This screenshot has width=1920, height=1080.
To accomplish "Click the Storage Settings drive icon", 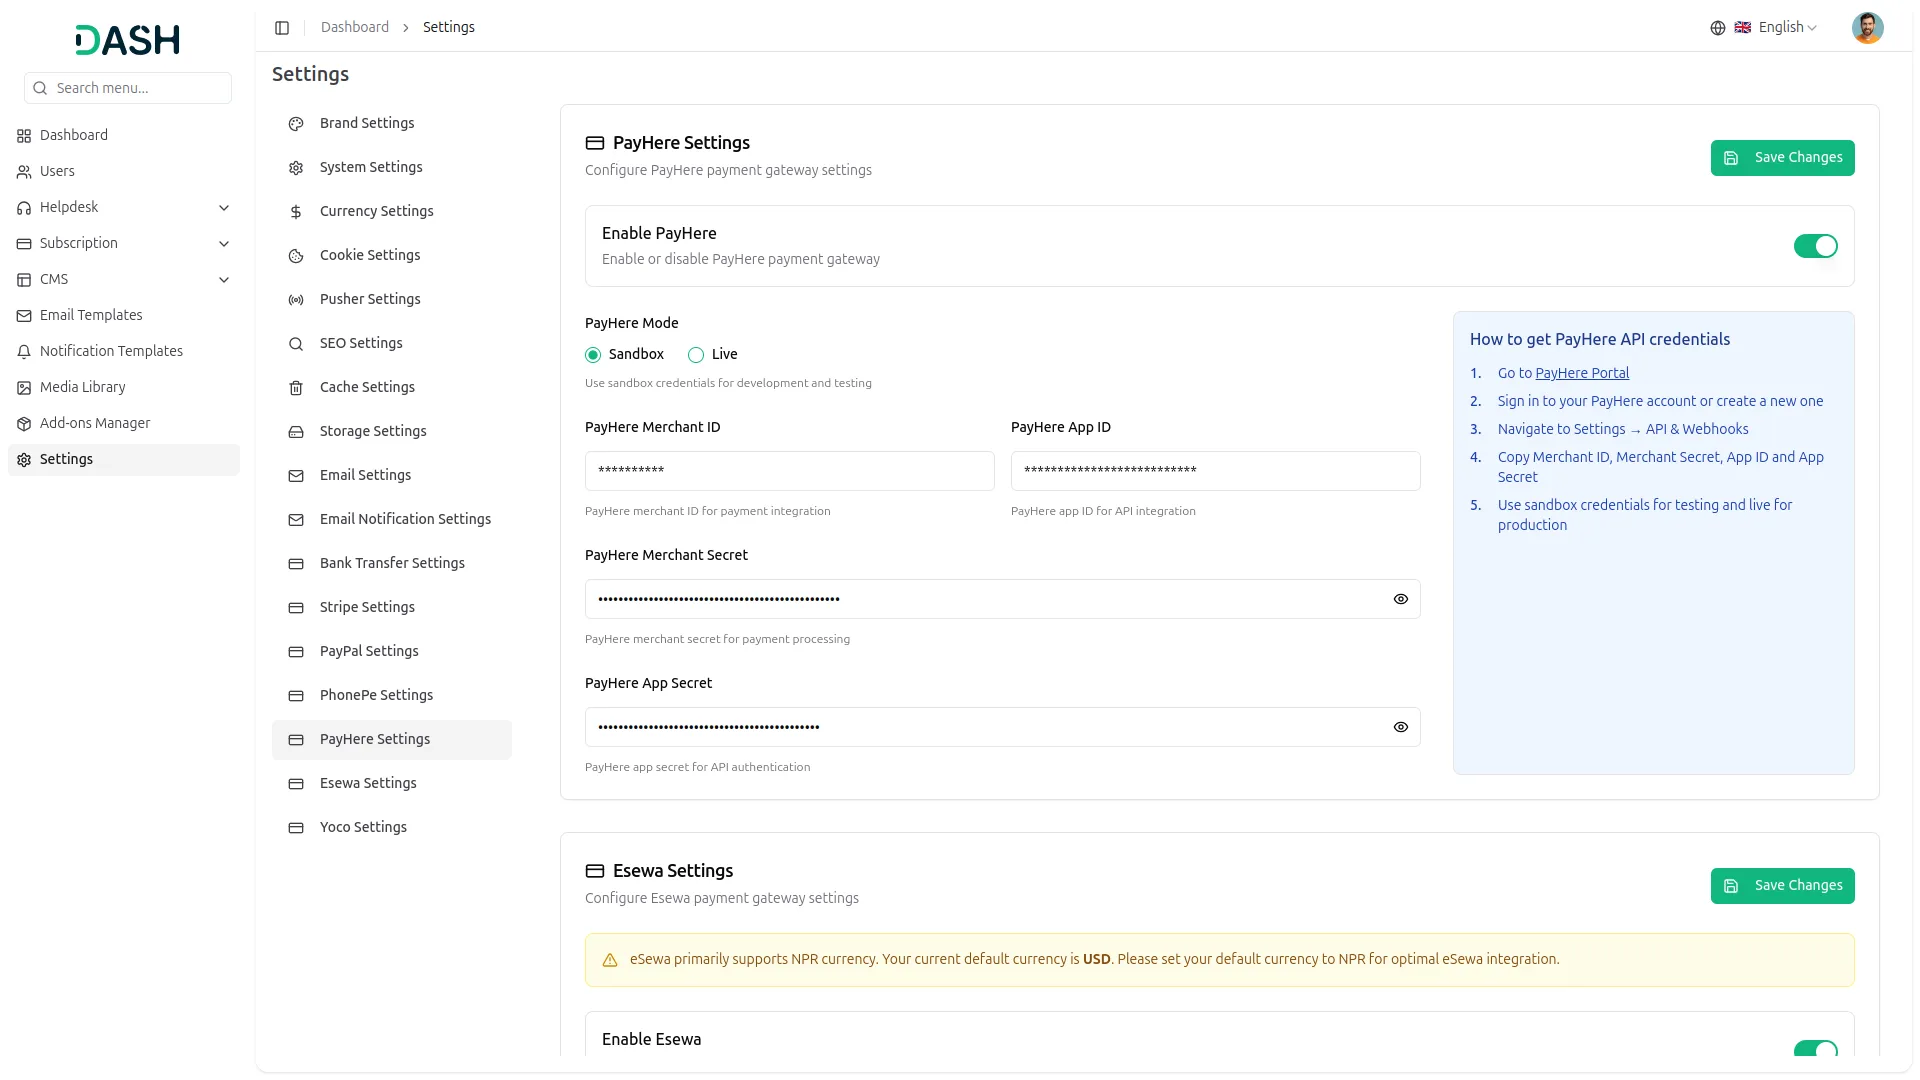I will click(296, 432).
